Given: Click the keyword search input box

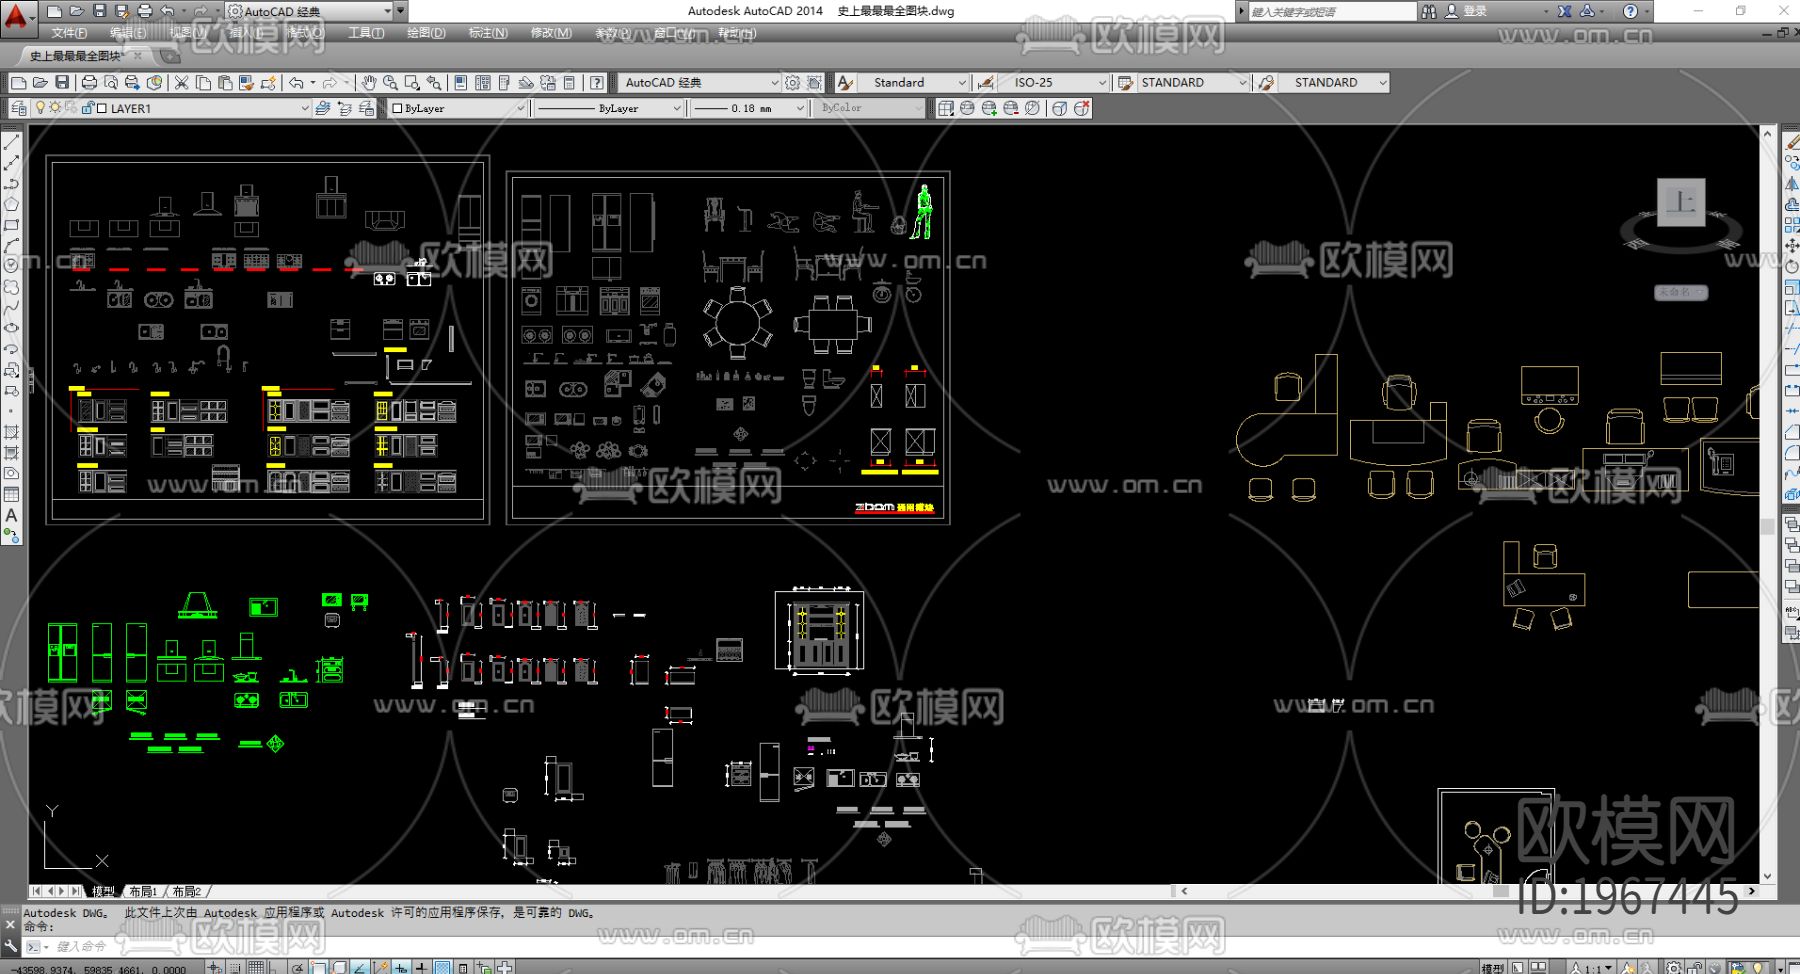Looking at the screenshot, I should pos(1332,11).
